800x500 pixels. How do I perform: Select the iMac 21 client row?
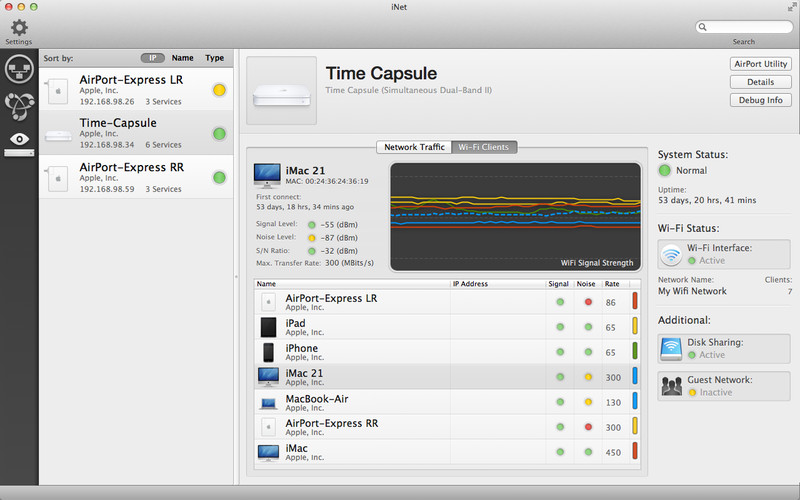click(x=447, y=377)
